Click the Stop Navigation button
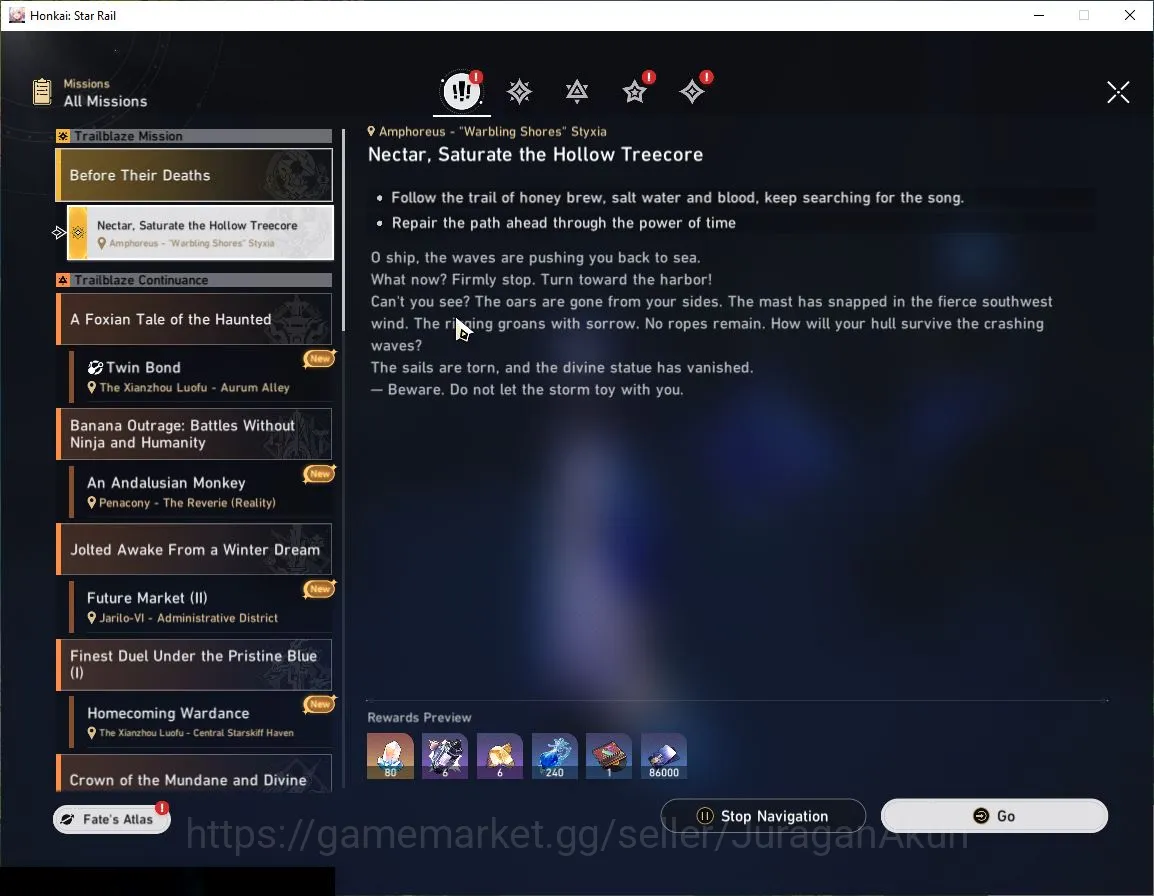Image resolution: width=1154 pixels, height=896 pixels. click(x=763, y=816)
